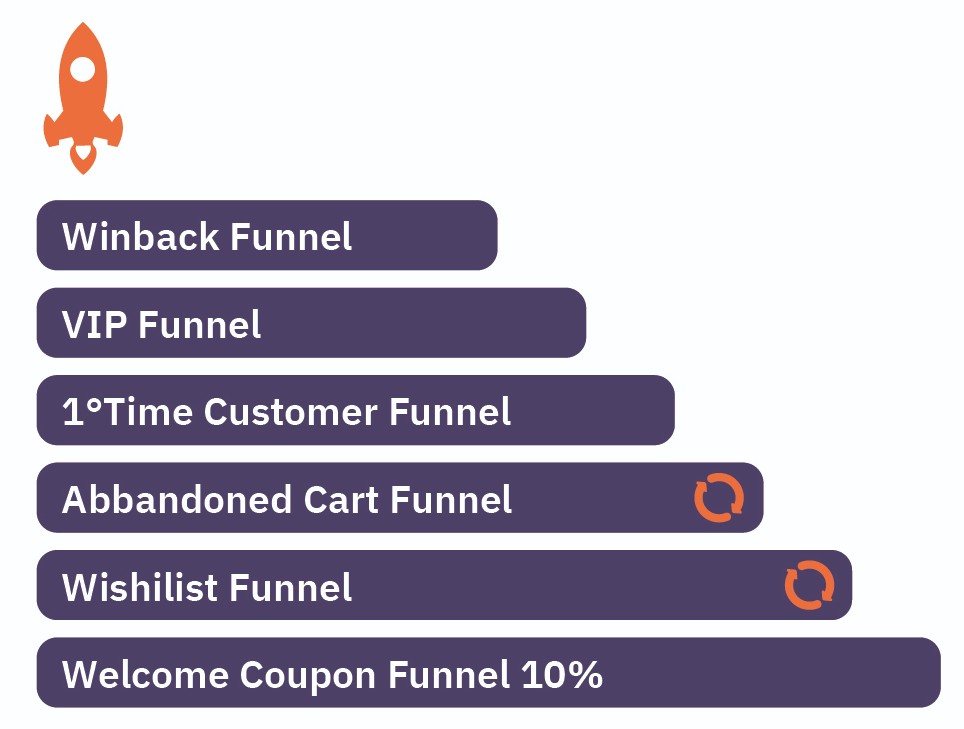Open the VIP Funnel bar
This screenshot has height=729, width=964.
point(311,323)
